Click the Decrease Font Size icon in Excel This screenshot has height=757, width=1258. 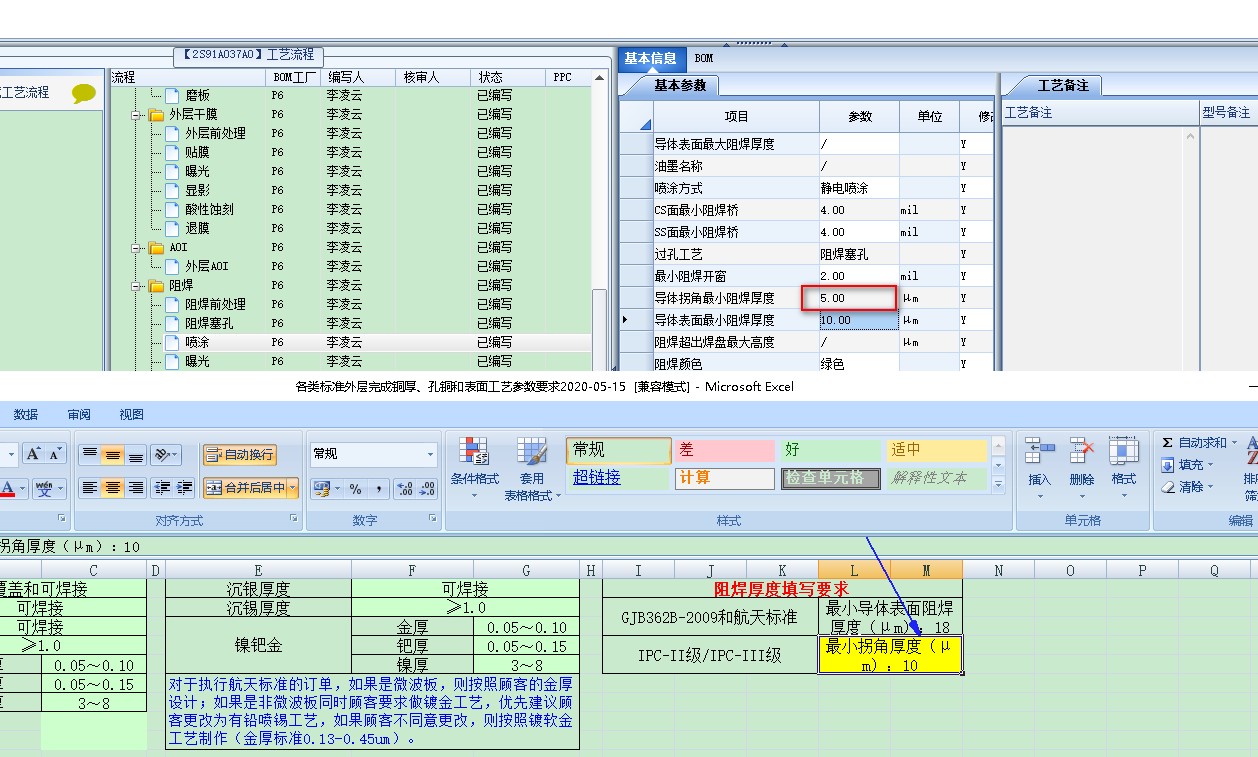55,454
